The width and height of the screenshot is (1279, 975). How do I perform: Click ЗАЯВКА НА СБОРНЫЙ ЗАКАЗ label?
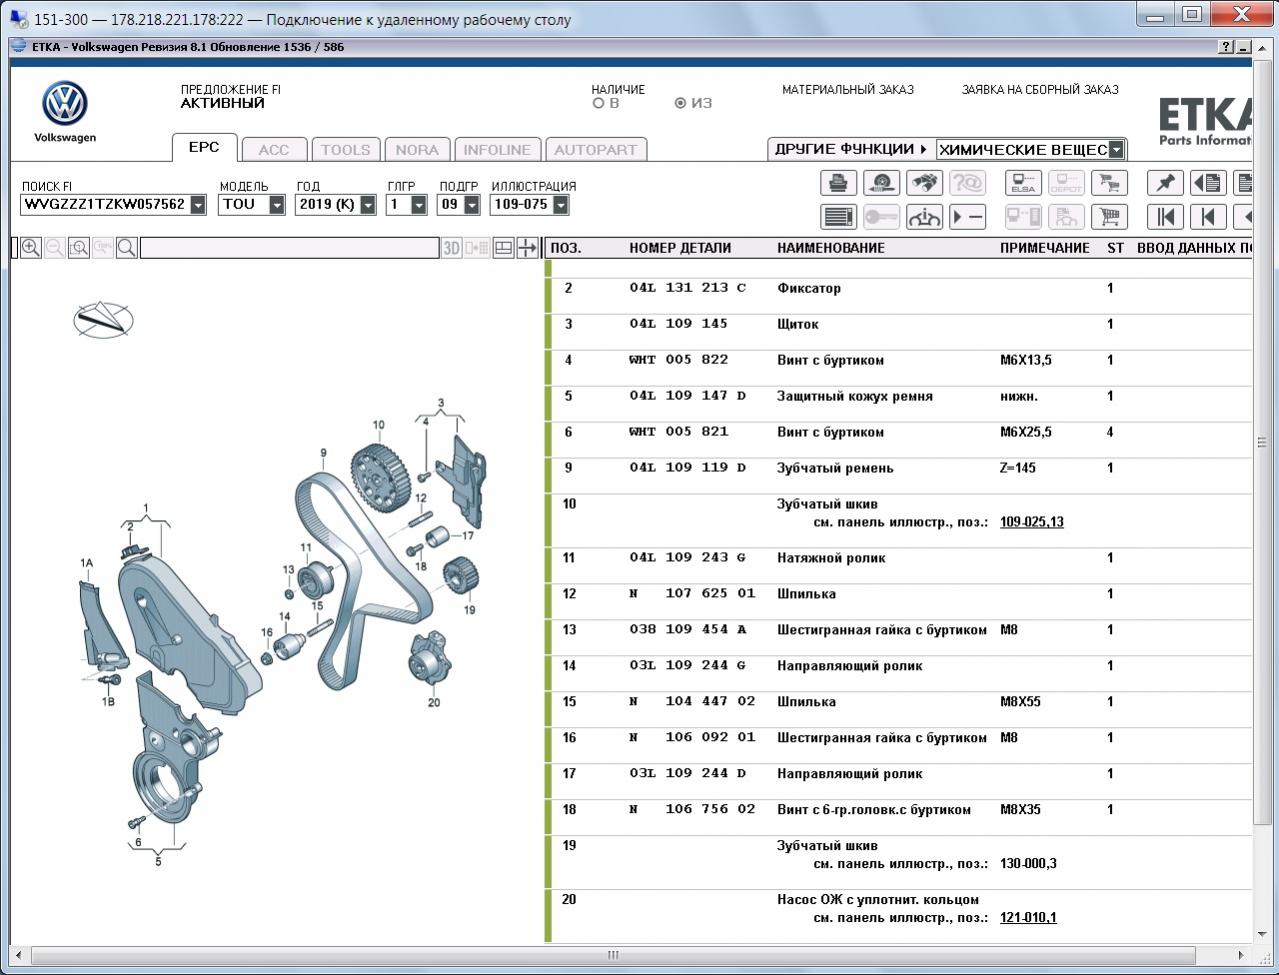point(1040,89)
